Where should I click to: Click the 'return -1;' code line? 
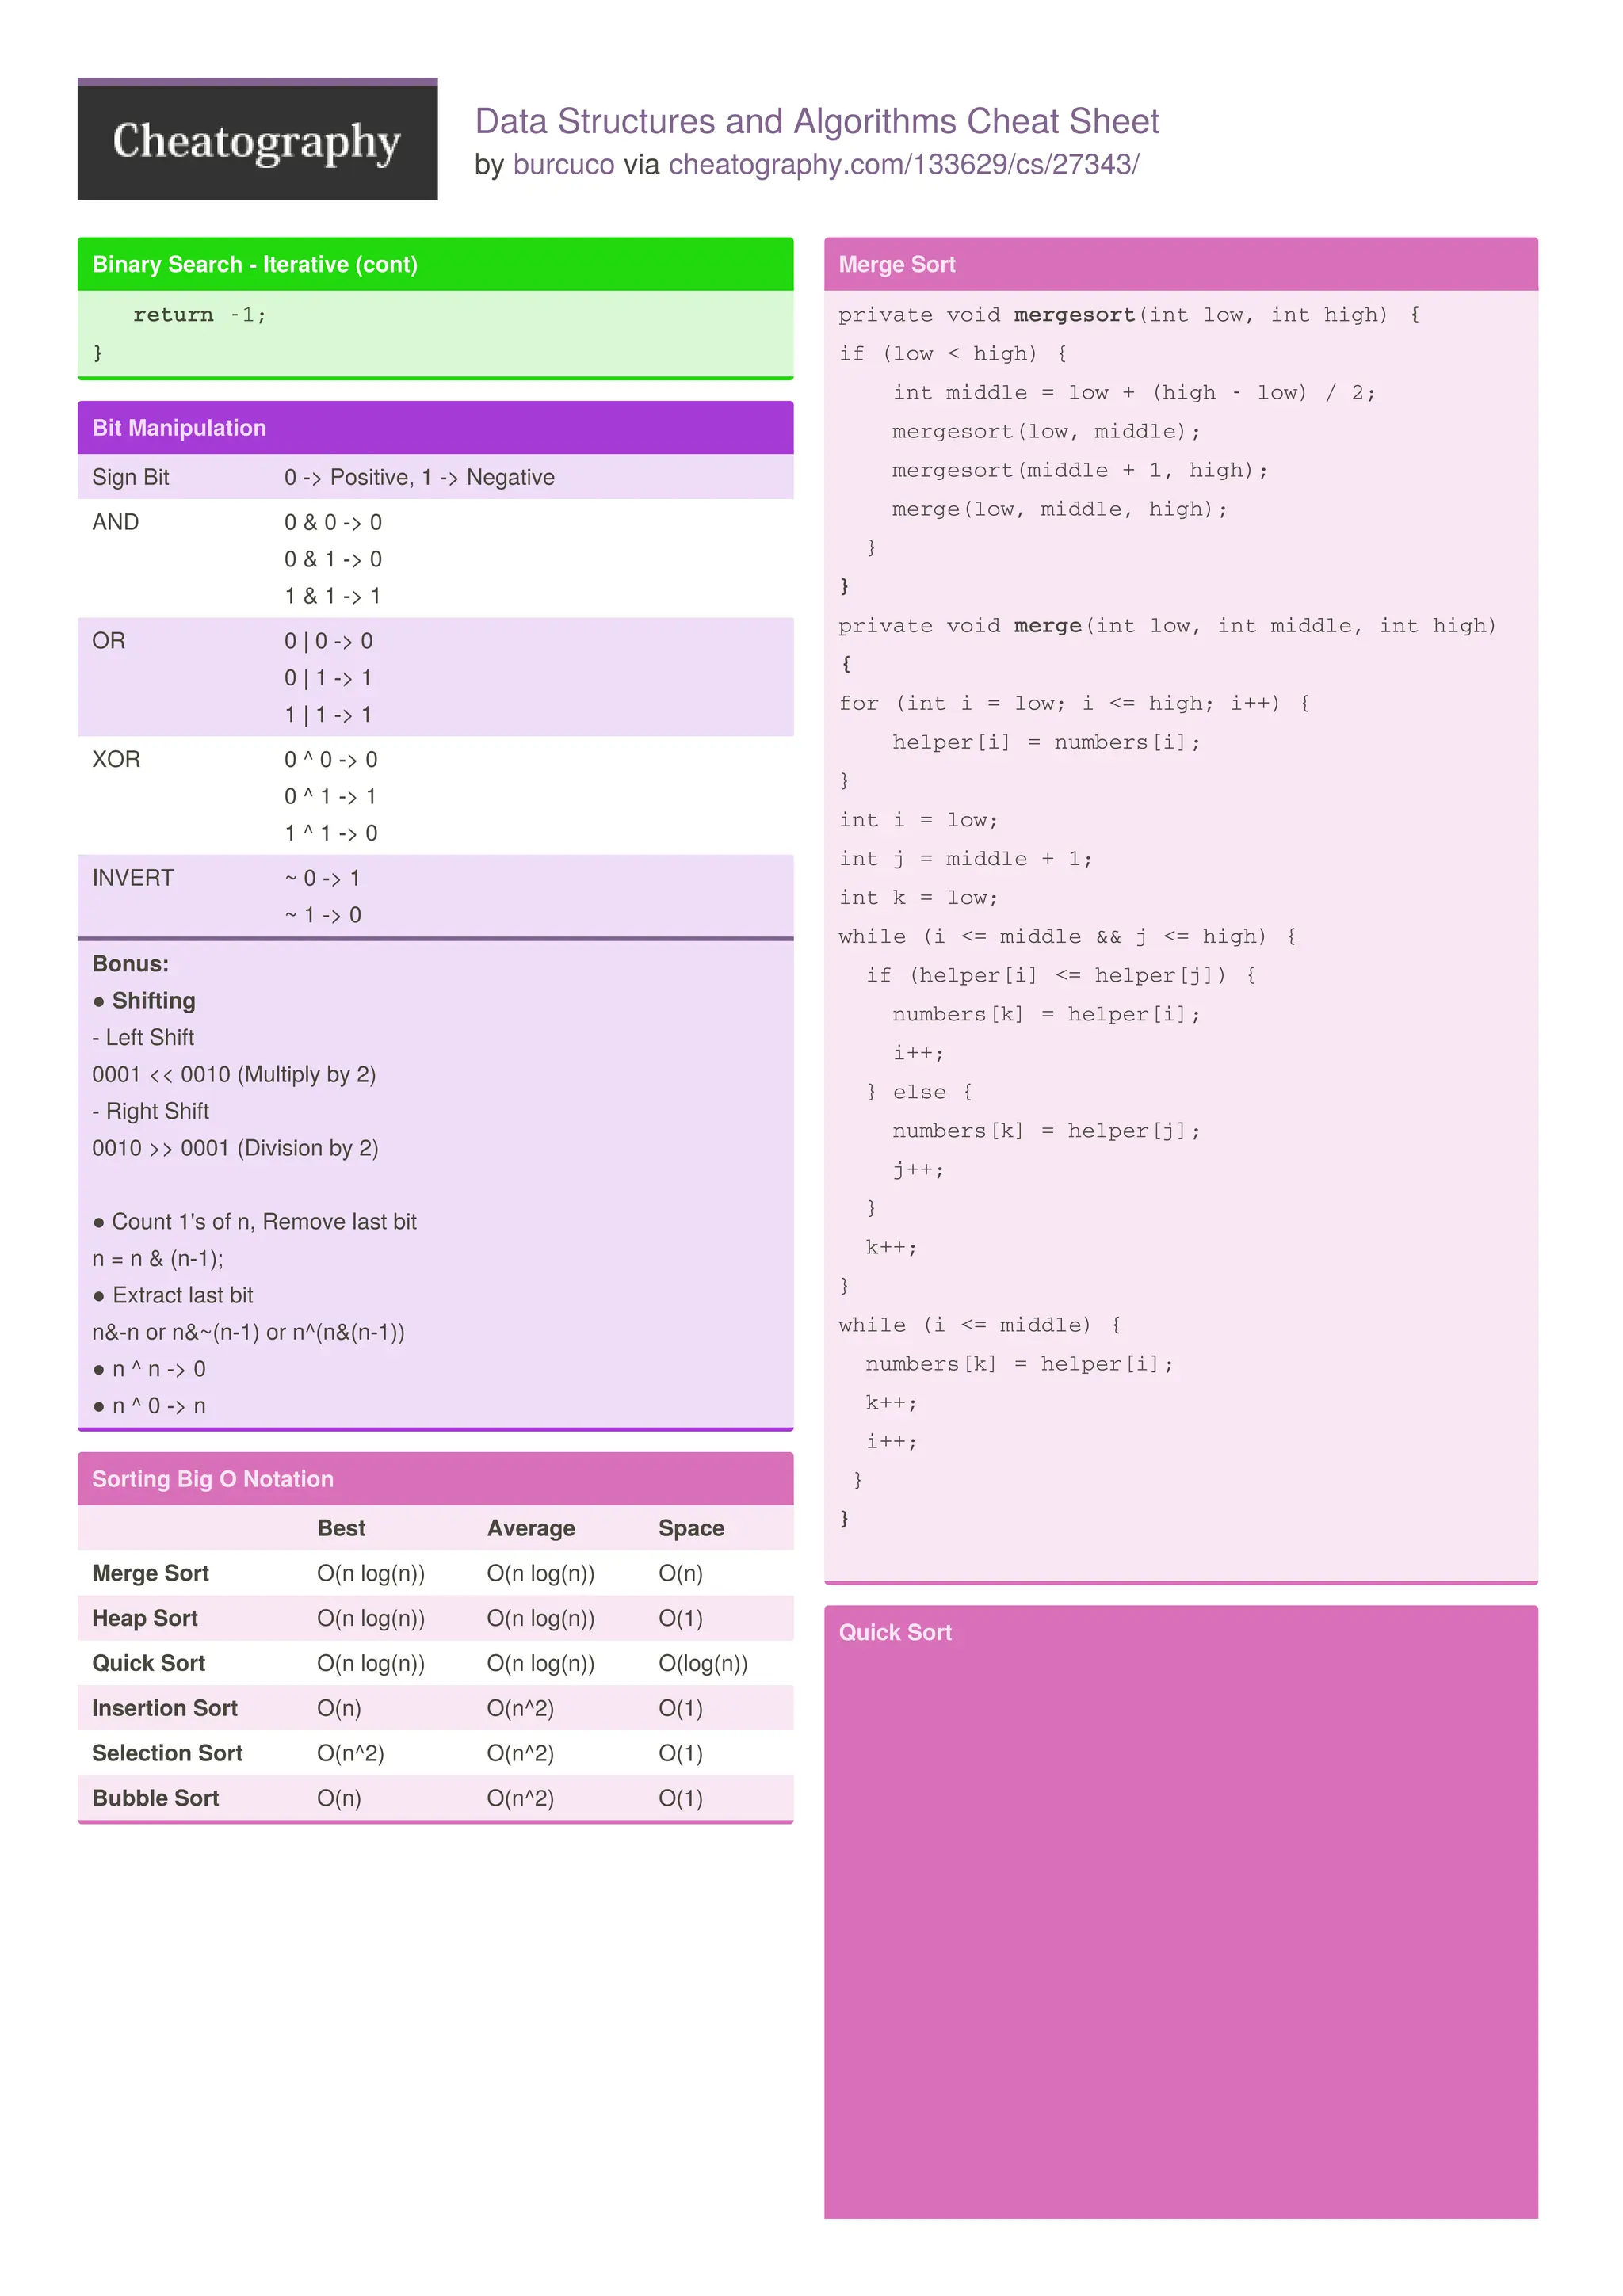point(200,315)
